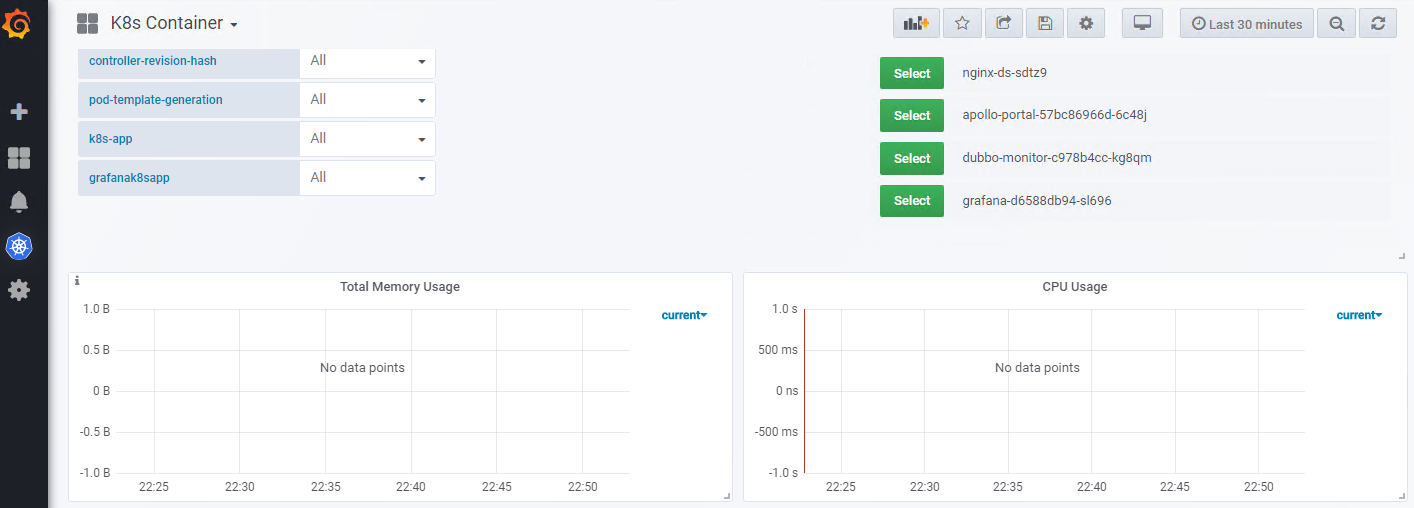Click the Add panel toolbar button

click(916, 24)
